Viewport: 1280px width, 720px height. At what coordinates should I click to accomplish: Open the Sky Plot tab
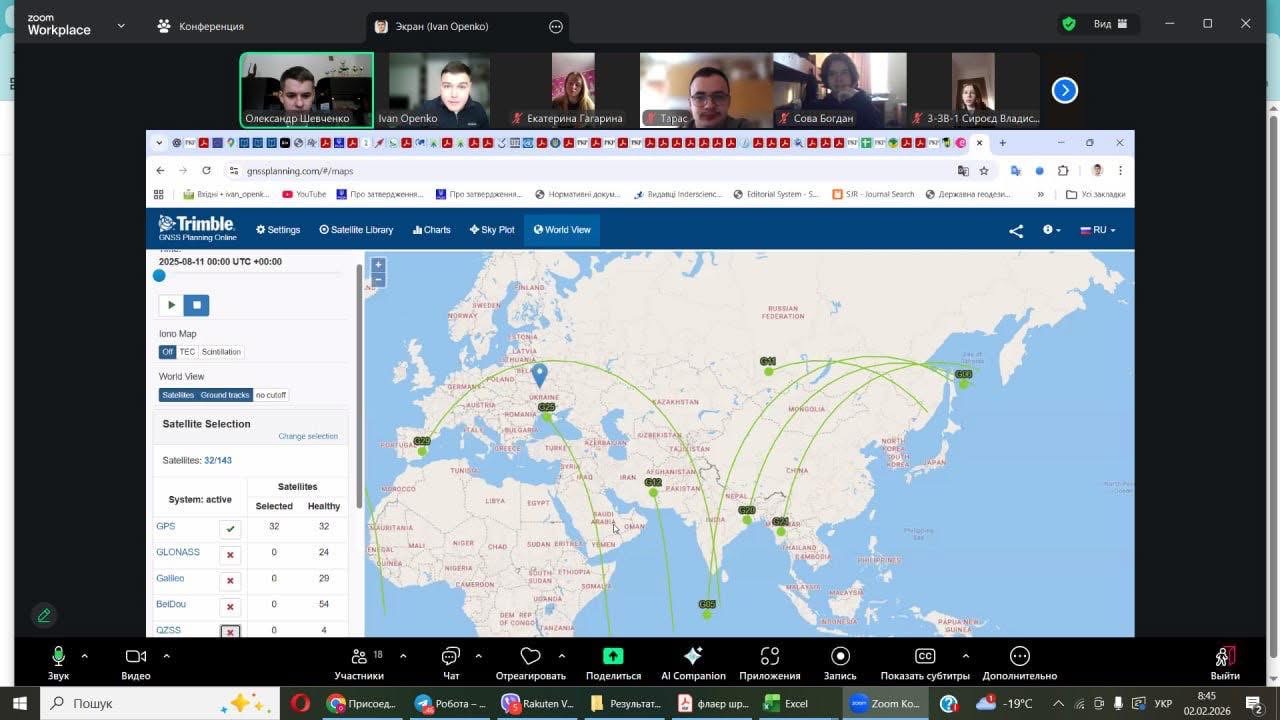point(492,230)
